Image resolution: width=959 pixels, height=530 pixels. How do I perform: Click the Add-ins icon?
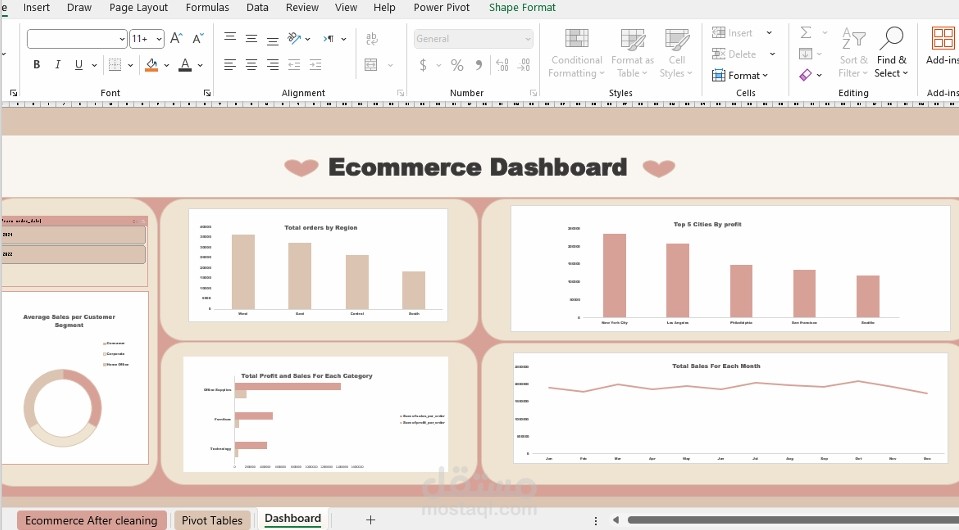pos(942,38)
